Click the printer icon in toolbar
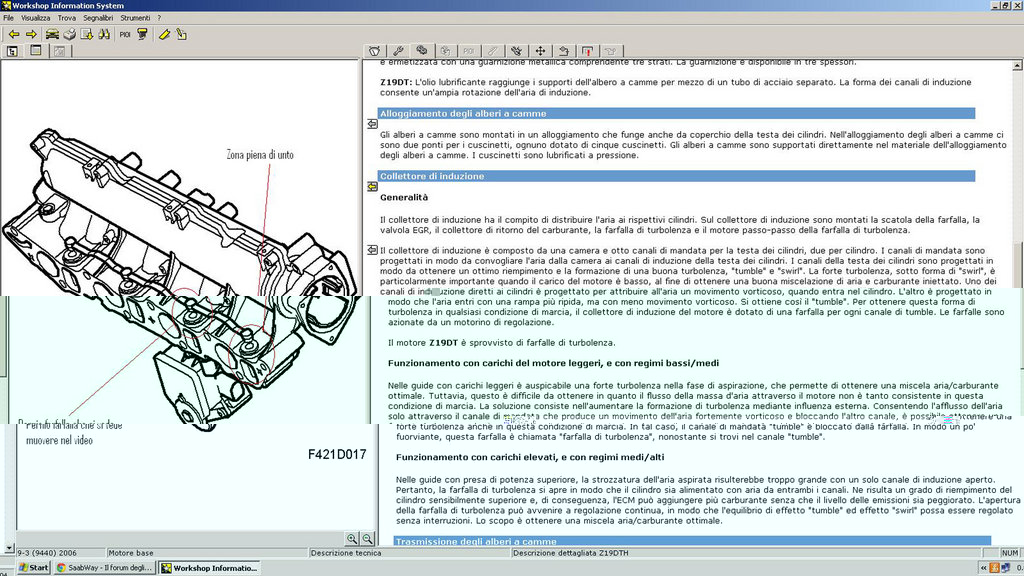The width and height of the screenshot is (1024, 576). (69, 34)
